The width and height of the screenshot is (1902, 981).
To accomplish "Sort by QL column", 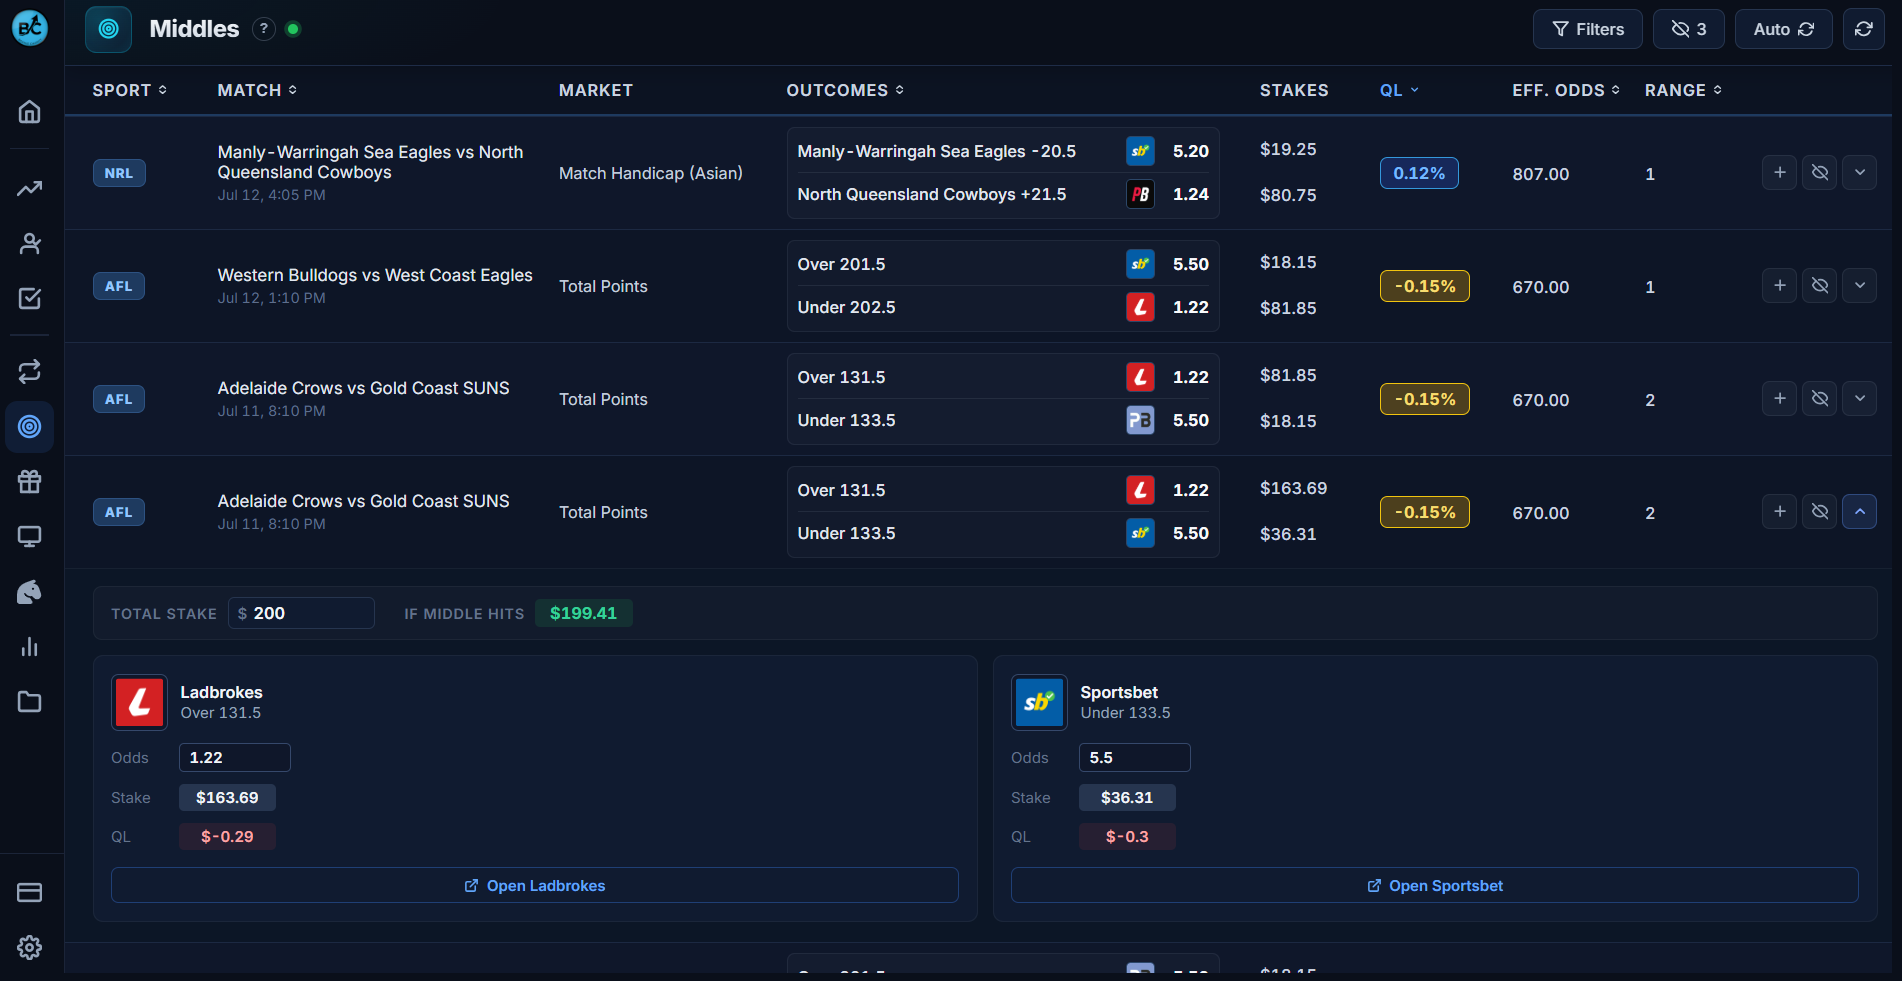I will tap(1399, 90).
